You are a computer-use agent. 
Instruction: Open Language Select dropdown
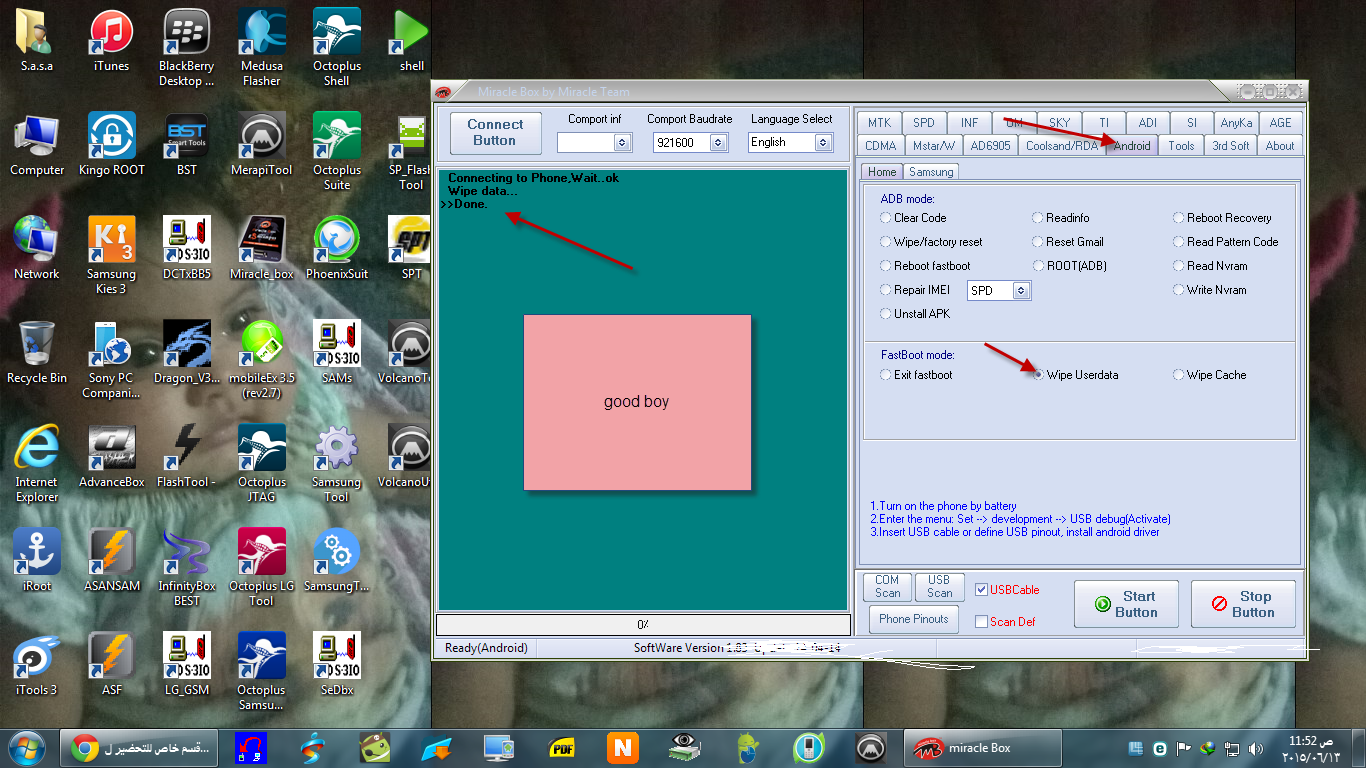click(x=823, y=143)
